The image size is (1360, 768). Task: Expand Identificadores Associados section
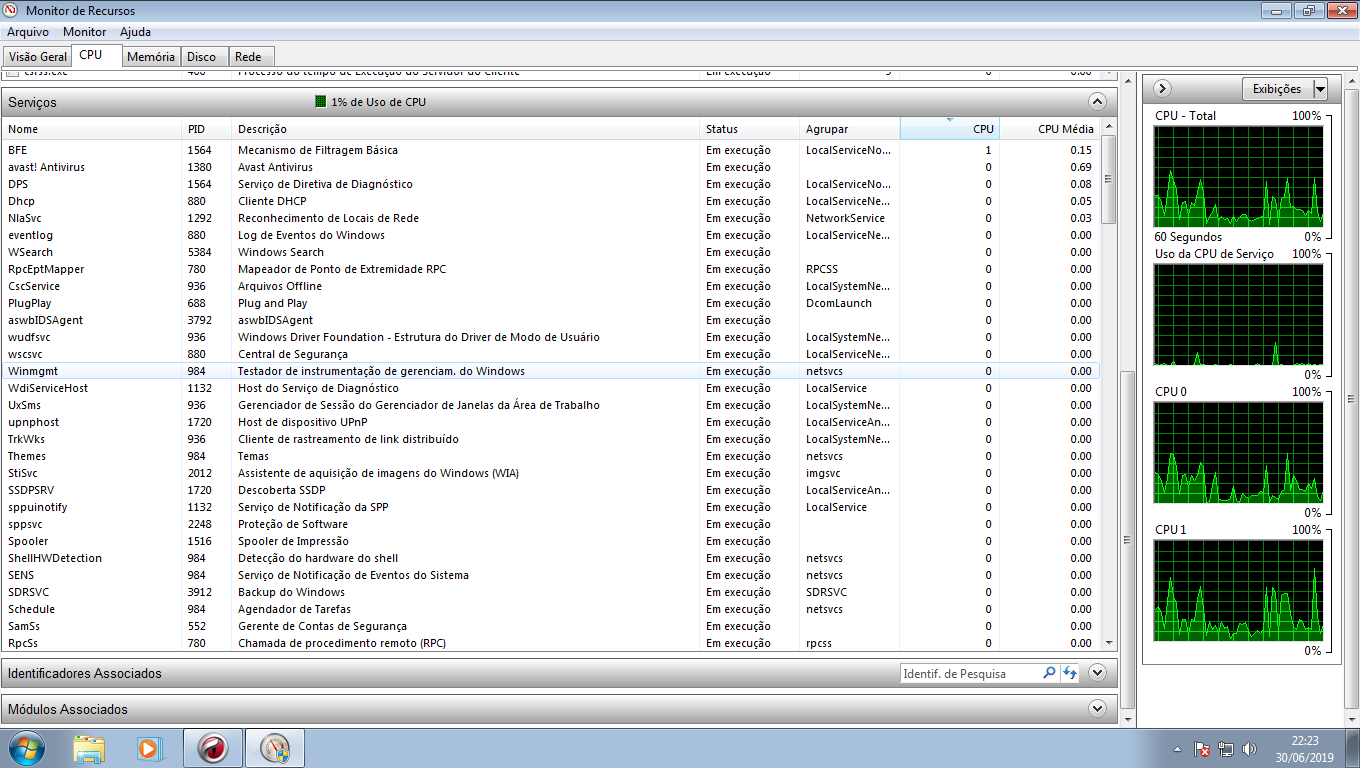pyautogui.click(x=1097, y=673)
